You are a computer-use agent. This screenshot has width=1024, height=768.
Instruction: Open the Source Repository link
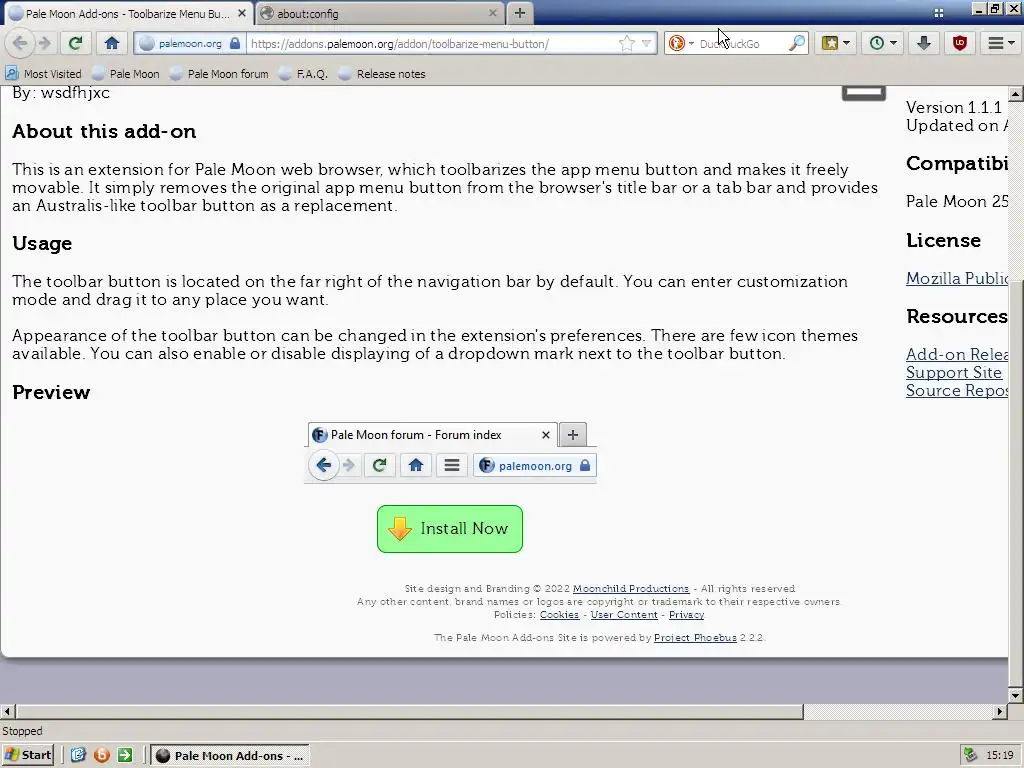pyautogui.click(x=957, y=391)
